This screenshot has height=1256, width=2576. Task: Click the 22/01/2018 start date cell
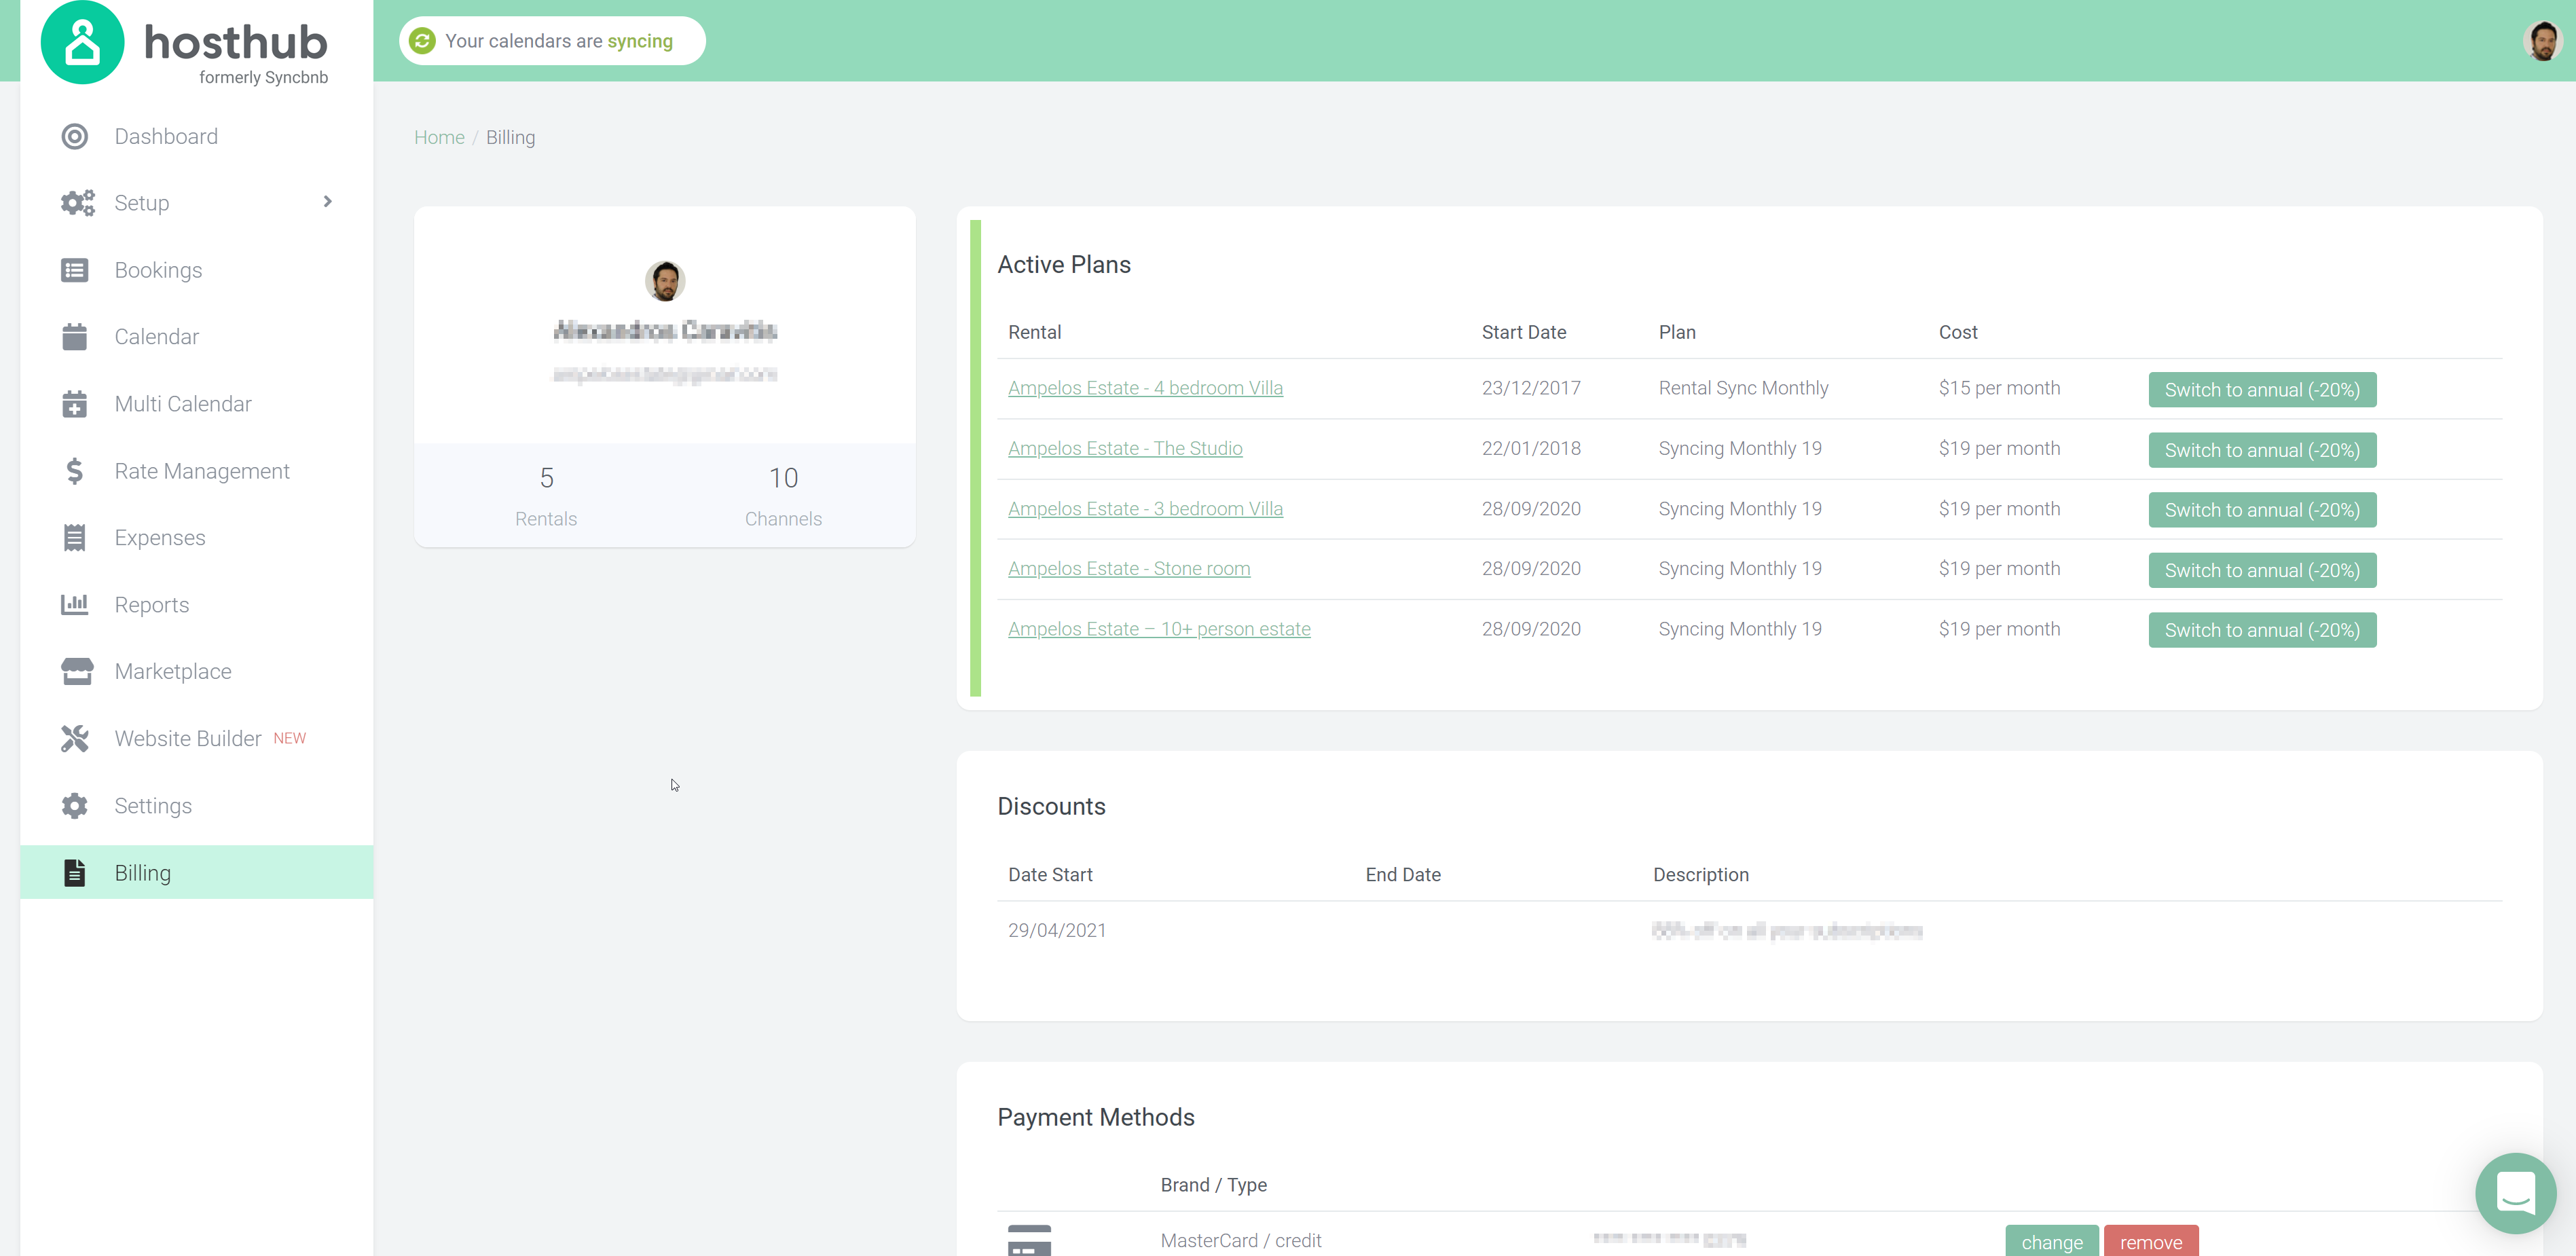(1531, 448)
